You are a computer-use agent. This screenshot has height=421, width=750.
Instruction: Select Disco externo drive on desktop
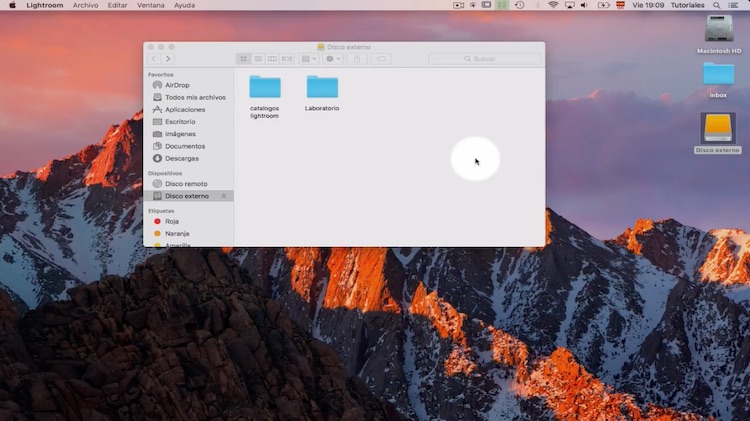click(x=718, y=133)
